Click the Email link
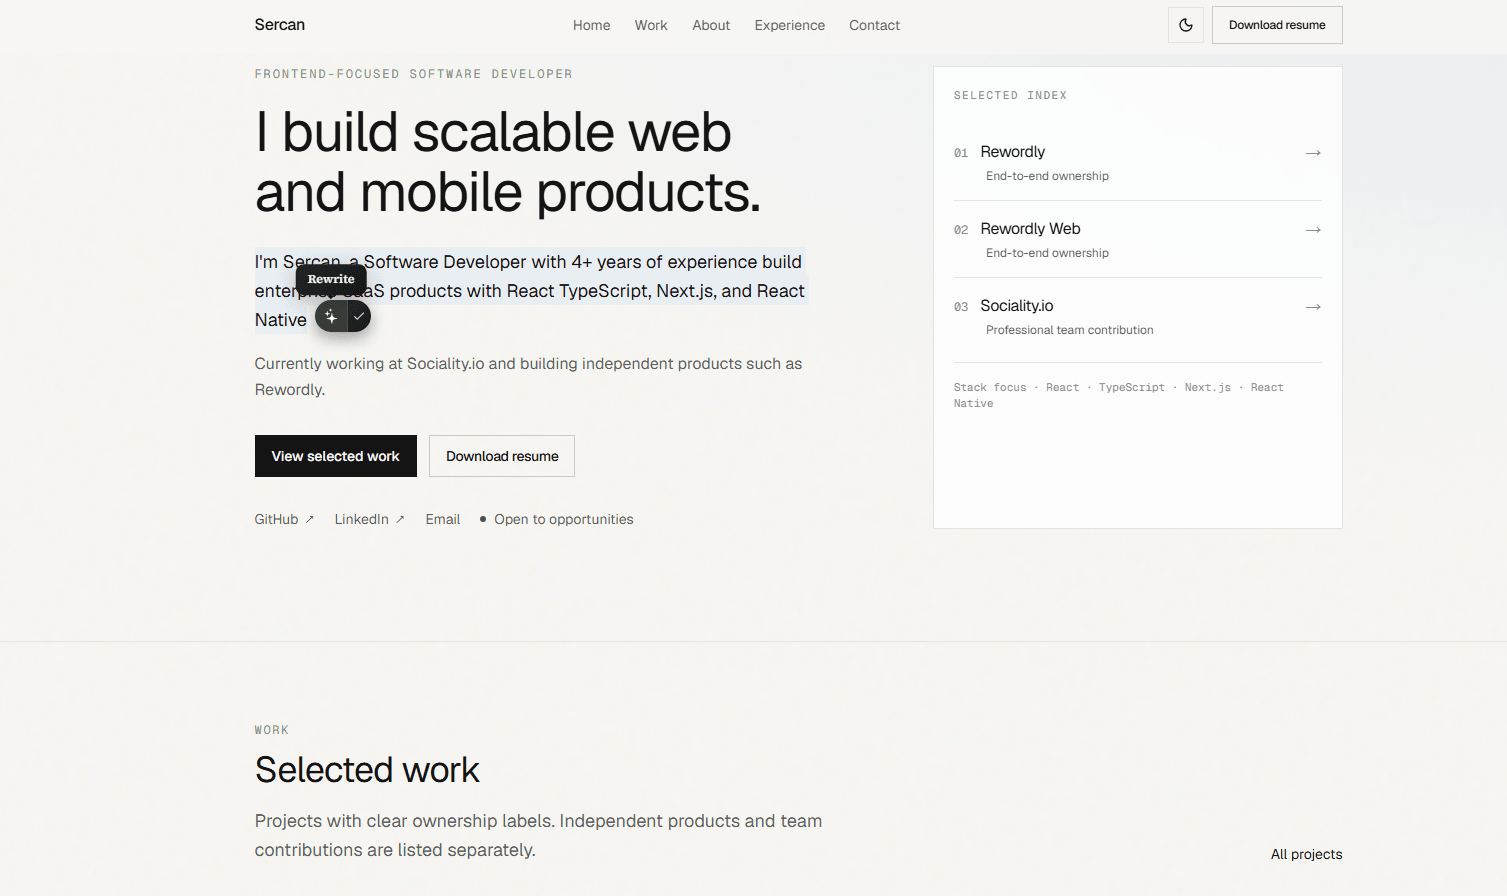The width and height of the screenshot is (1507, 896). pos(442,519)
